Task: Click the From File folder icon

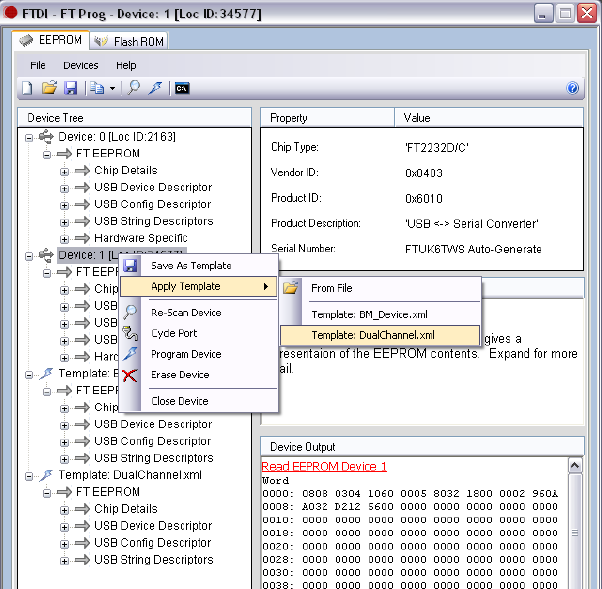Action: pyautogui.click(x=291, y=288)
